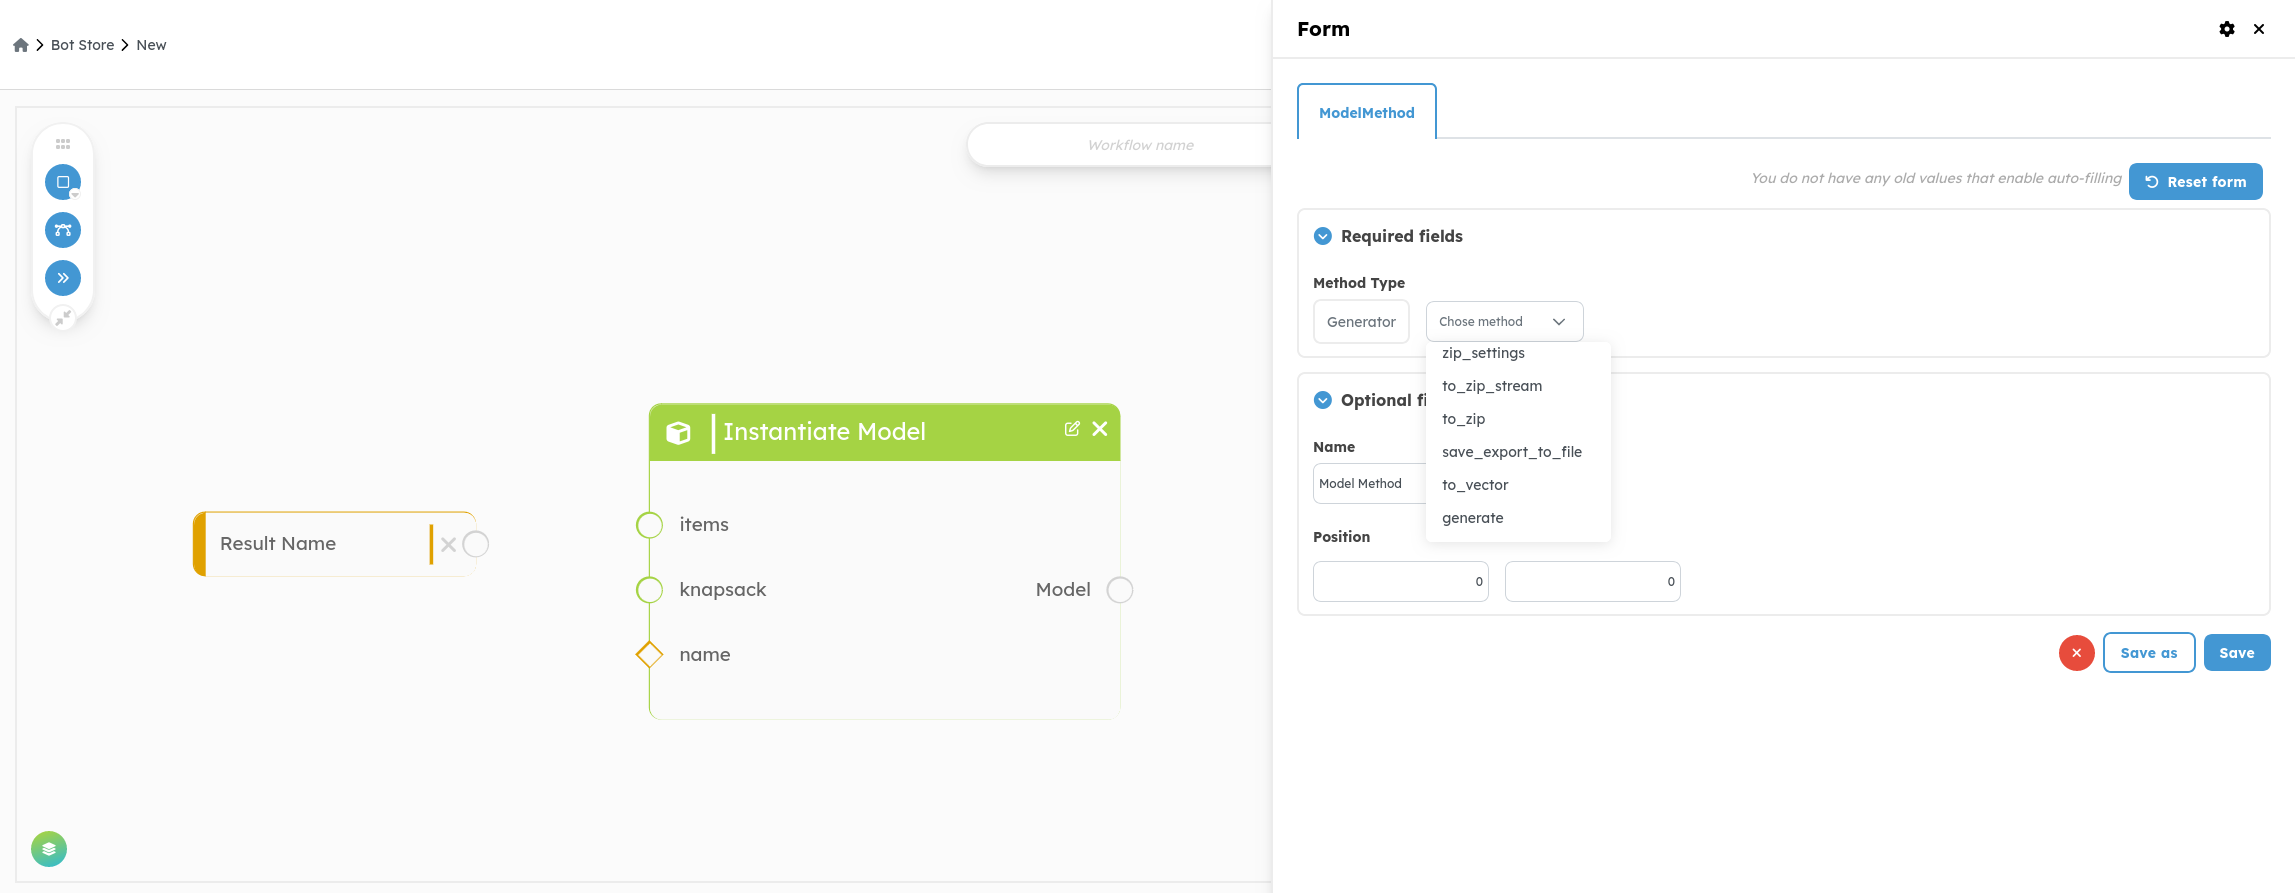Collapse the Required fields section
This screenshot has width=2295, height=893.
1323,236
